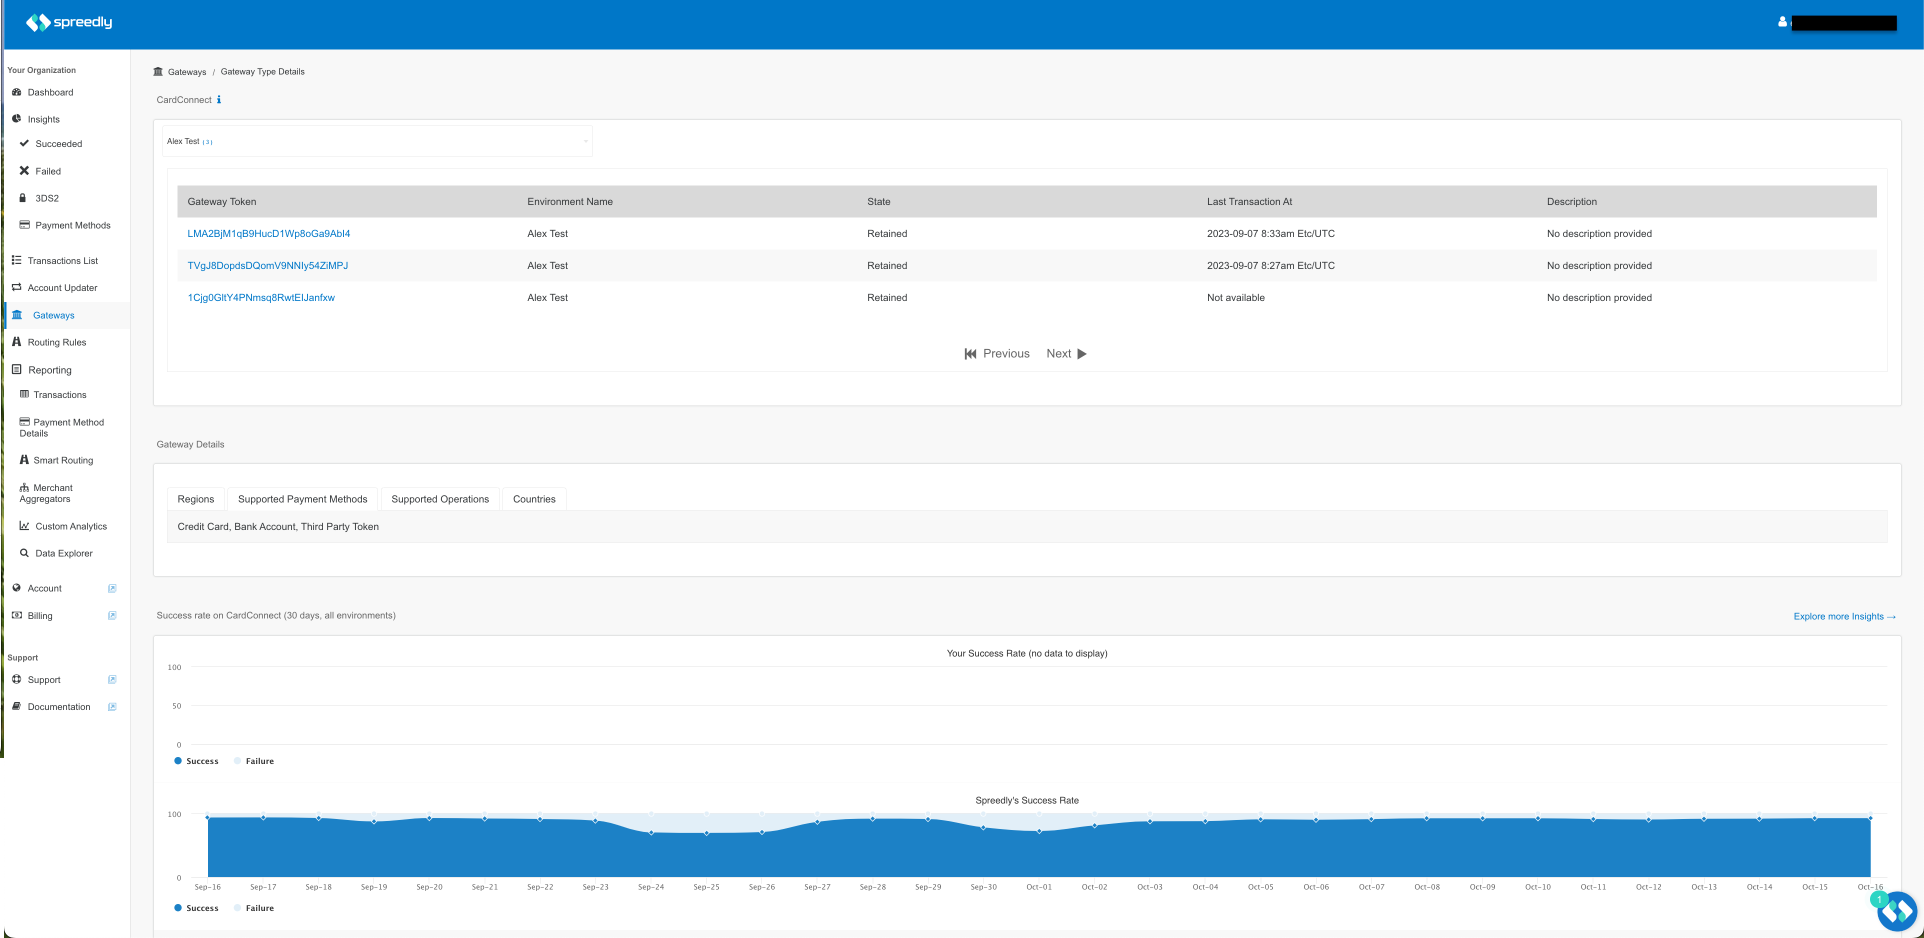Toggle Failure legend in Spreedly's Success Rate chart

click(x=254, y=908)
